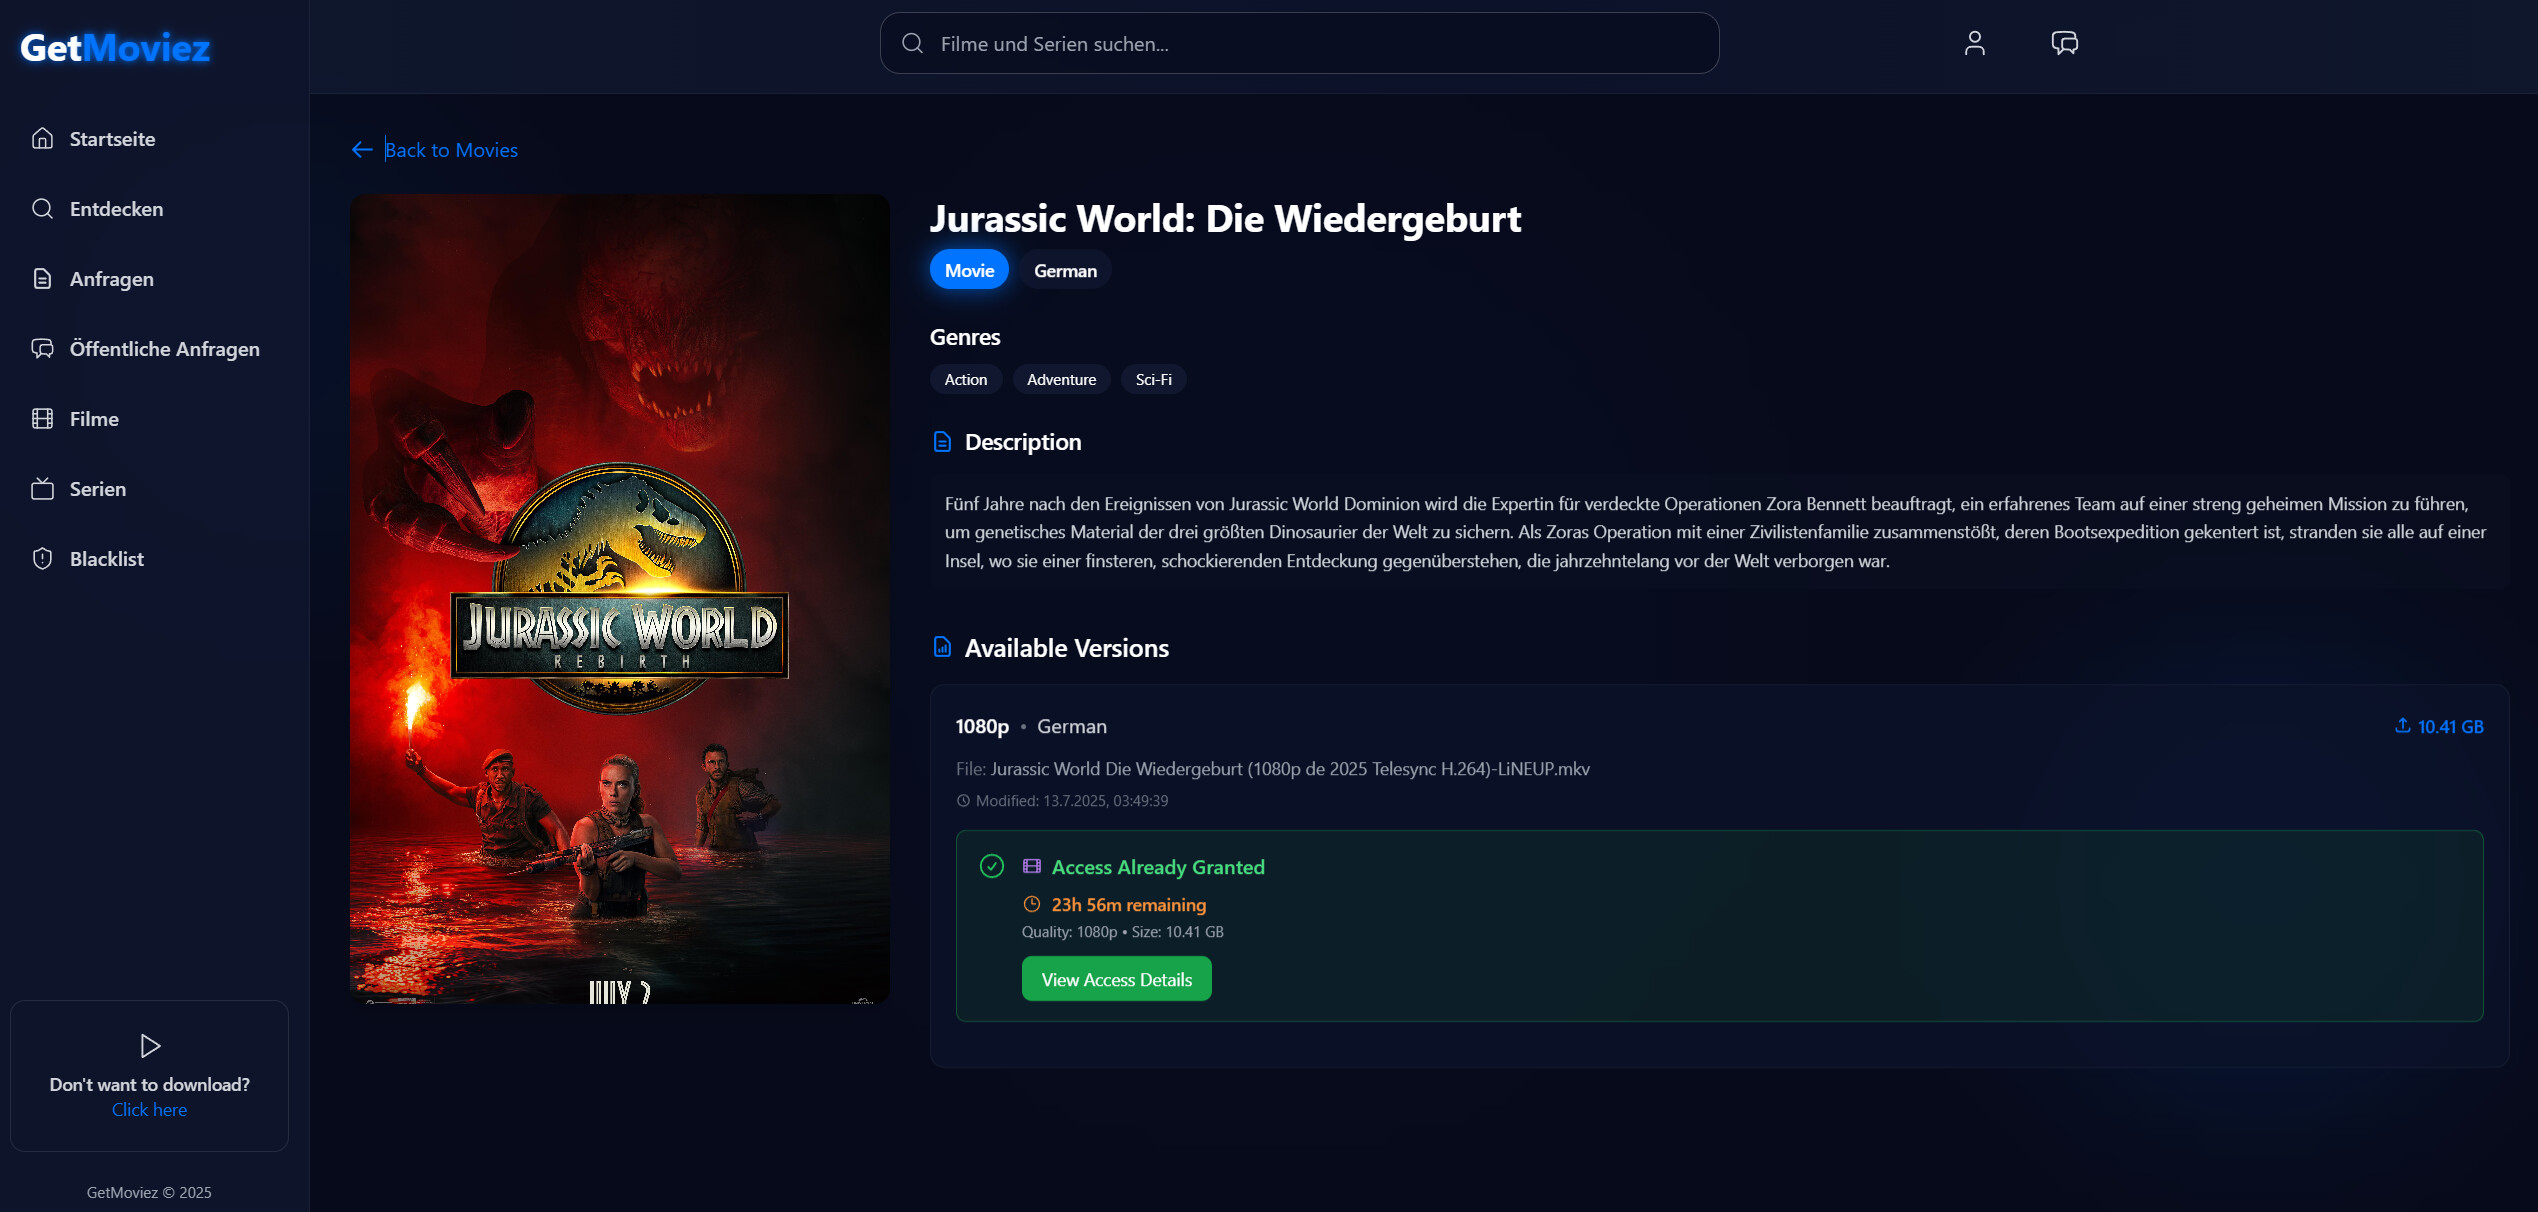Click the 1080p quality label
The width and height of the screenshot is (2538, 1212).
[x=982, y=727]
